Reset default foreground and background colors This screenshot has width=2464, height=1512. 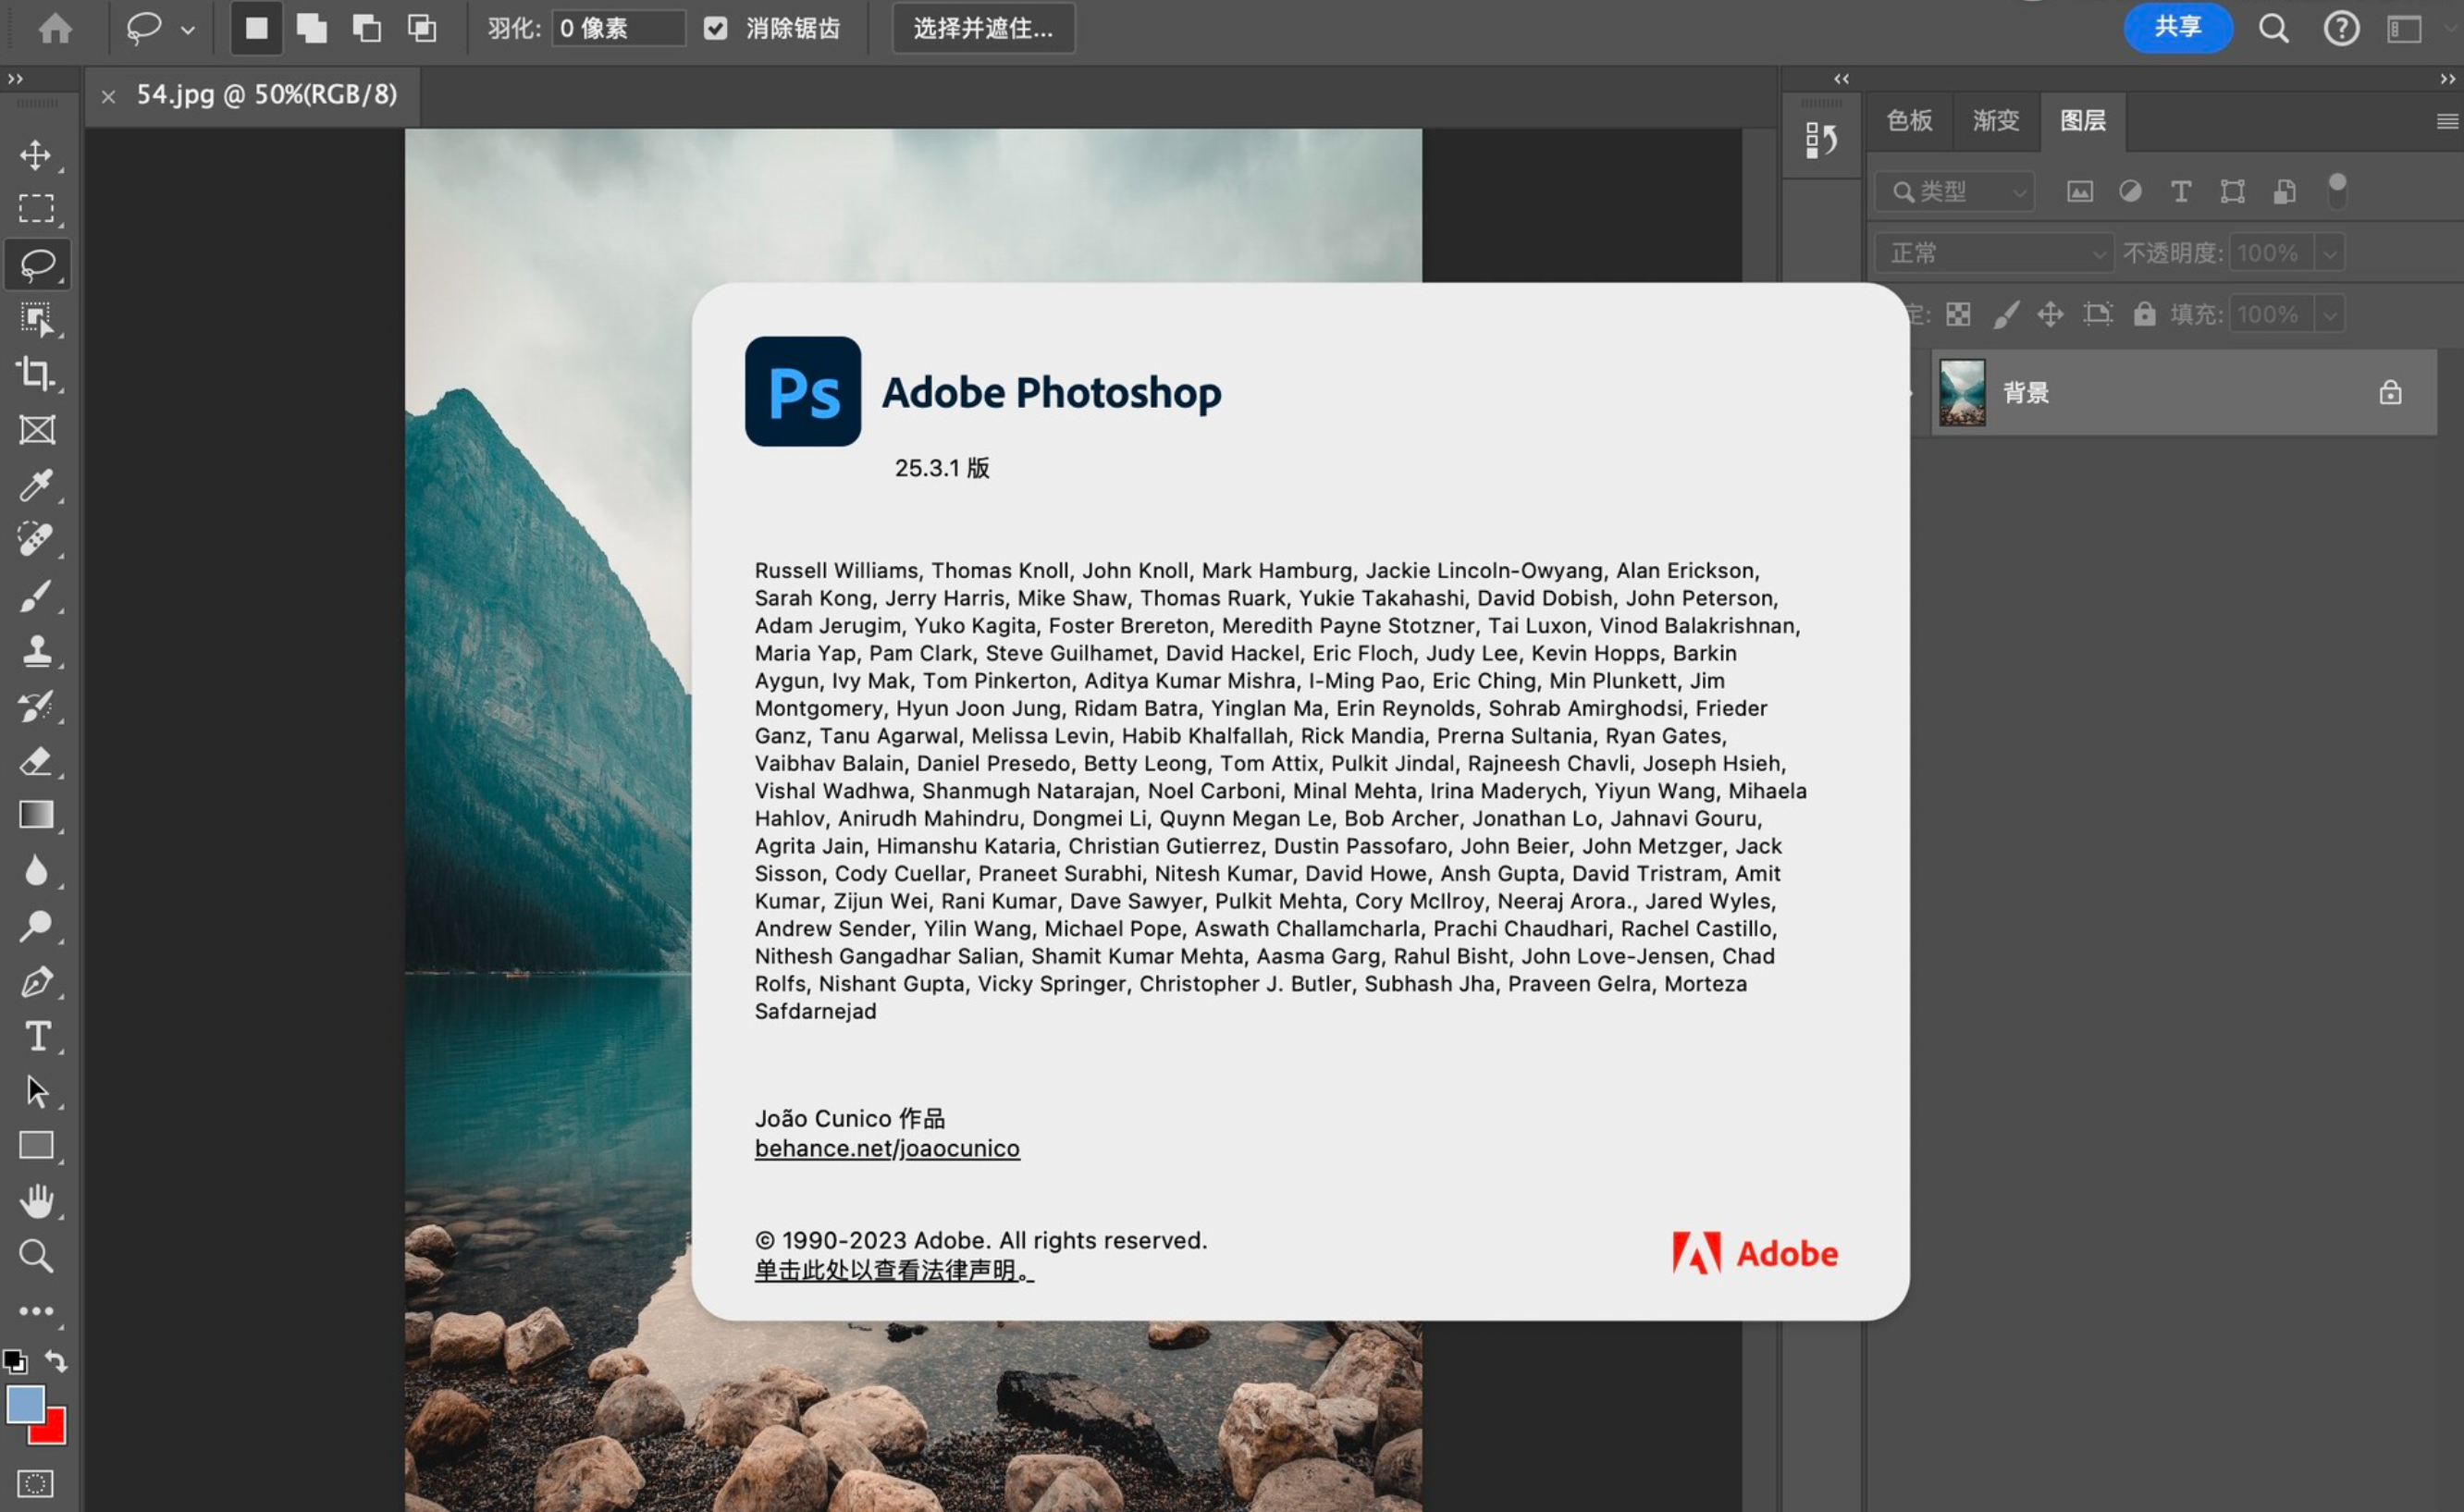tap(14, 1361)
